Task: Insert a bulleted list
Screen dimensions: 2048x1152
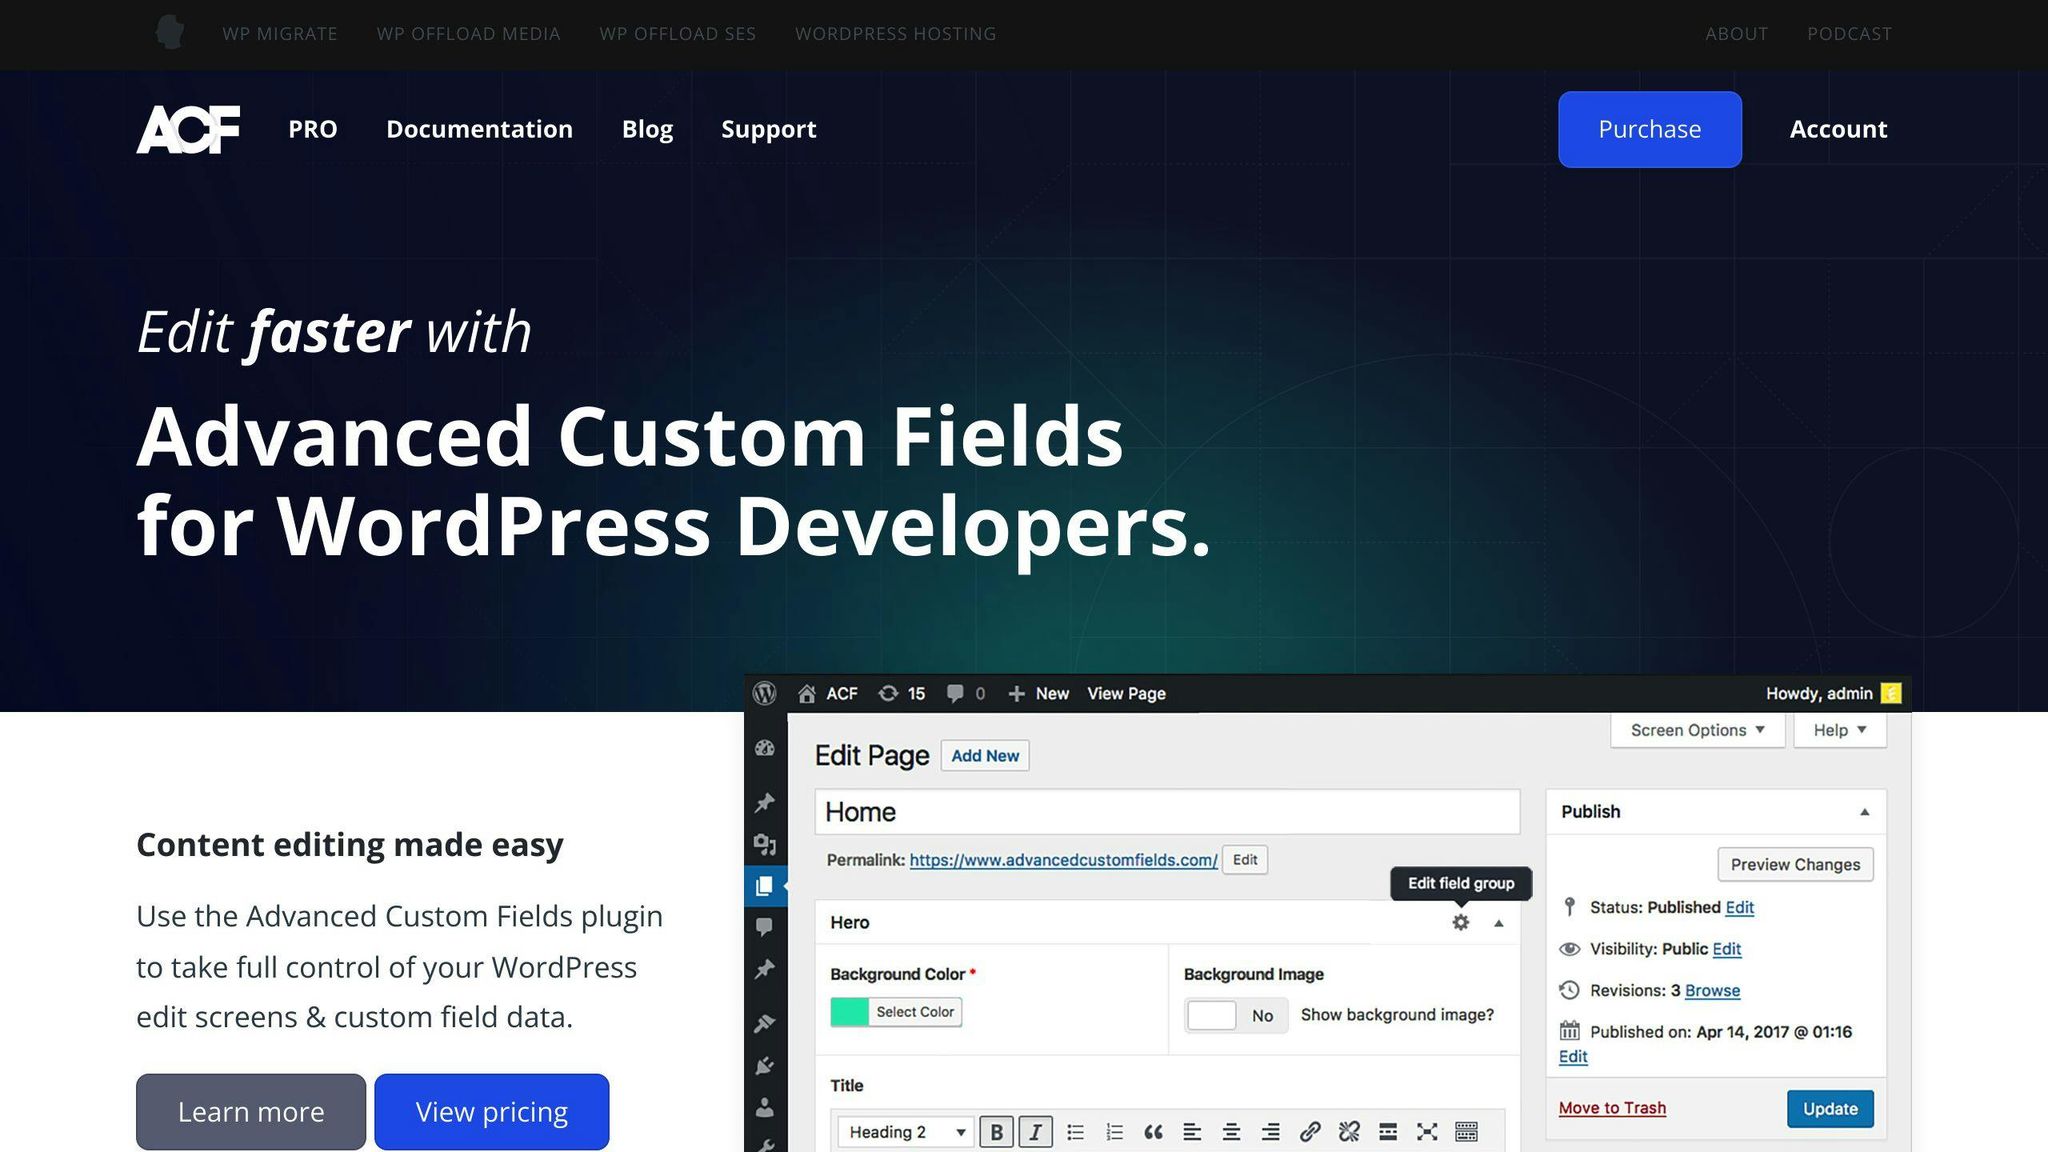Action: [x=1075, y=1132]
